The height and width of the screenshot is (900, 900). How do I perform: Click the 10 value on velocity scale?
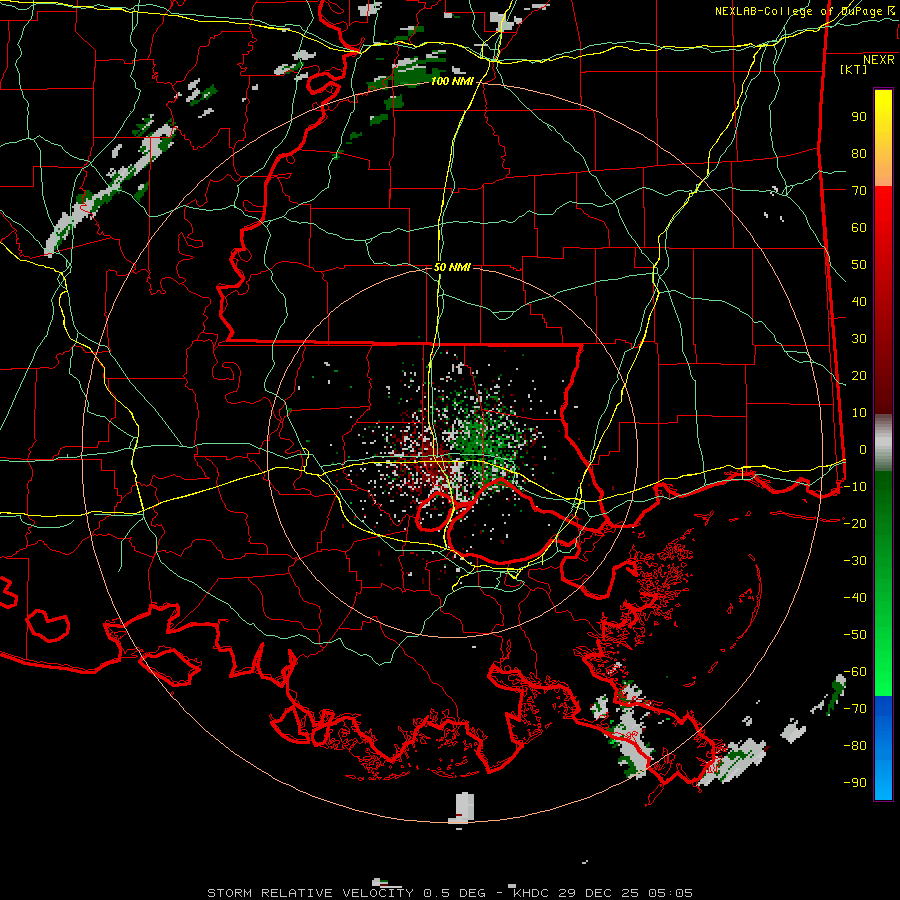[x=859, y=413]
